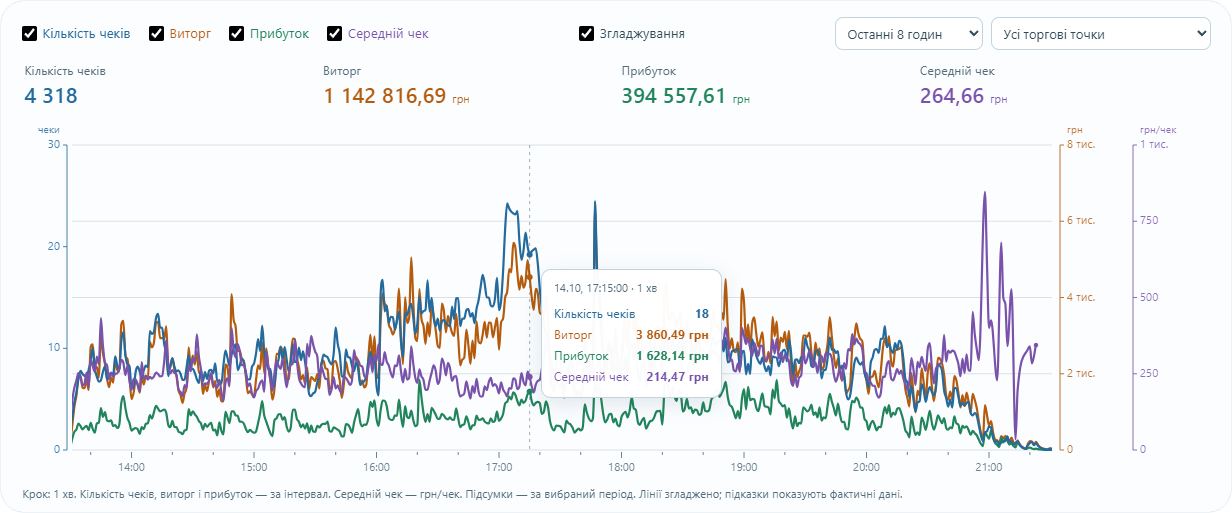Viewport: 1232px width, 513px height.
Task: Click the 6 тис. revenue axis tick
Action: [1081, 221]
